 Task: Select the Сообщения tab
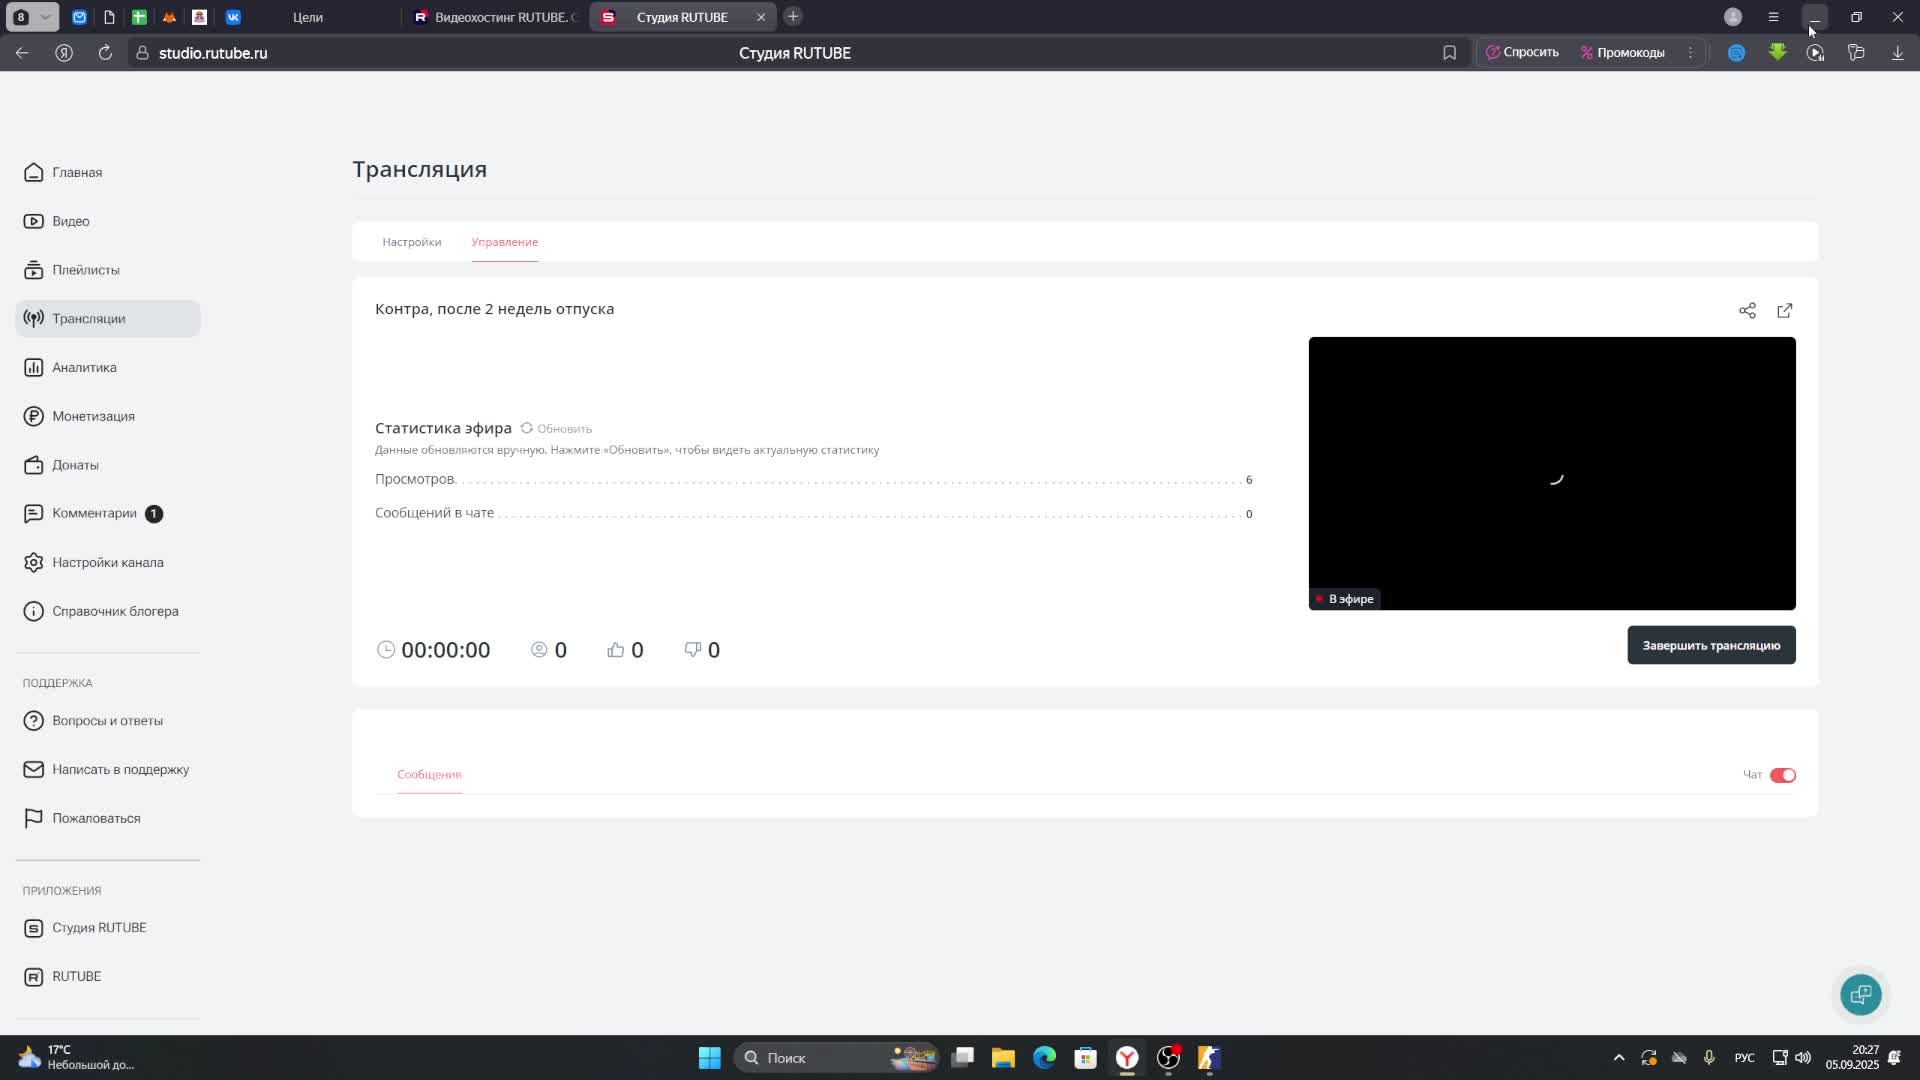(x=429, y=774)
